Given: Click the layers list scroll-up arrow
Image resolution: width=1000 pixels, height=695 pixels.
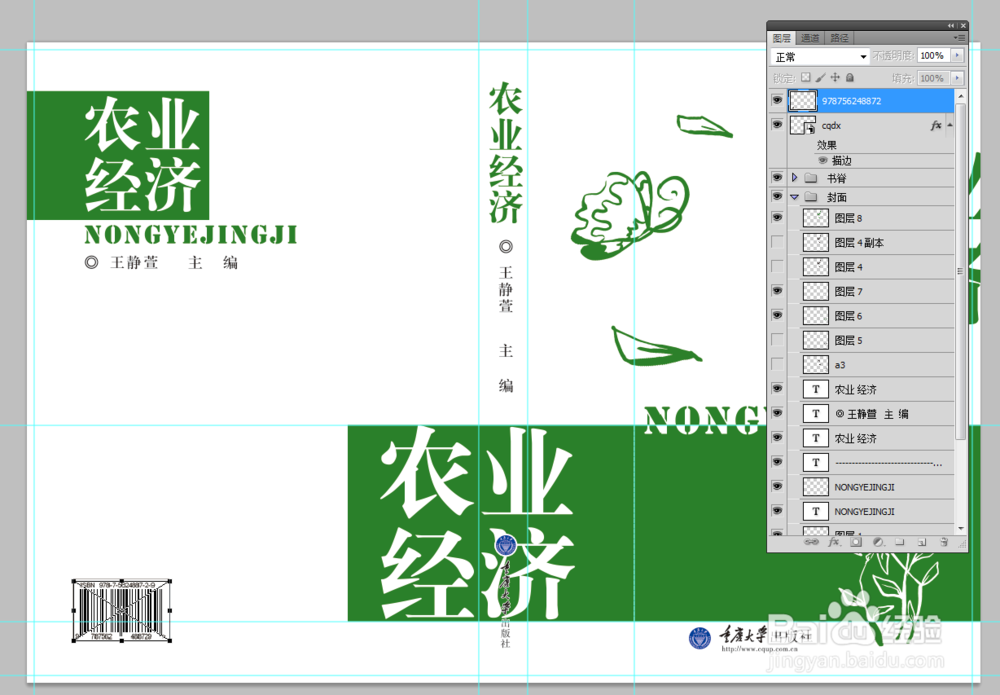Looking at the screenshot, I should (x=960, y=96).
